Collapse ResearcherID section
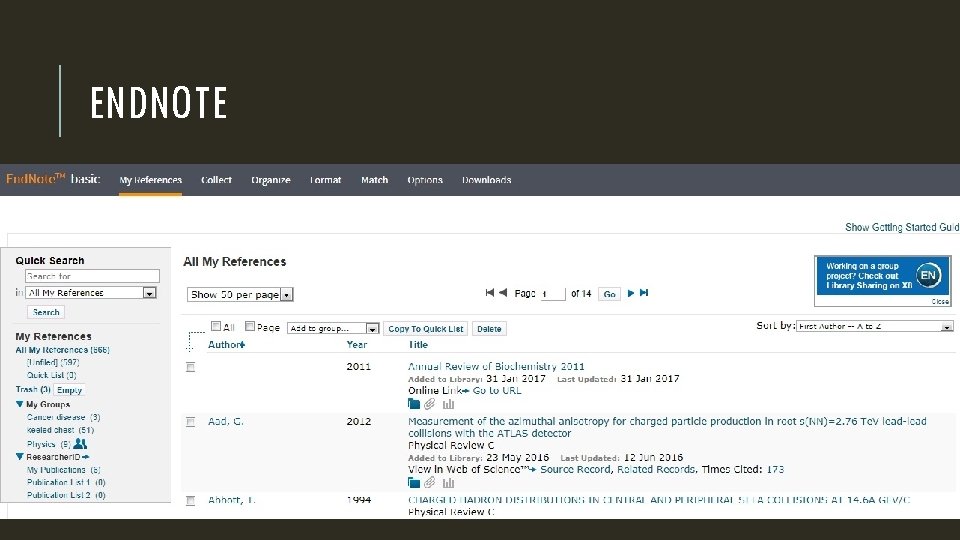The image size is (960, 540). pos(20,457)
